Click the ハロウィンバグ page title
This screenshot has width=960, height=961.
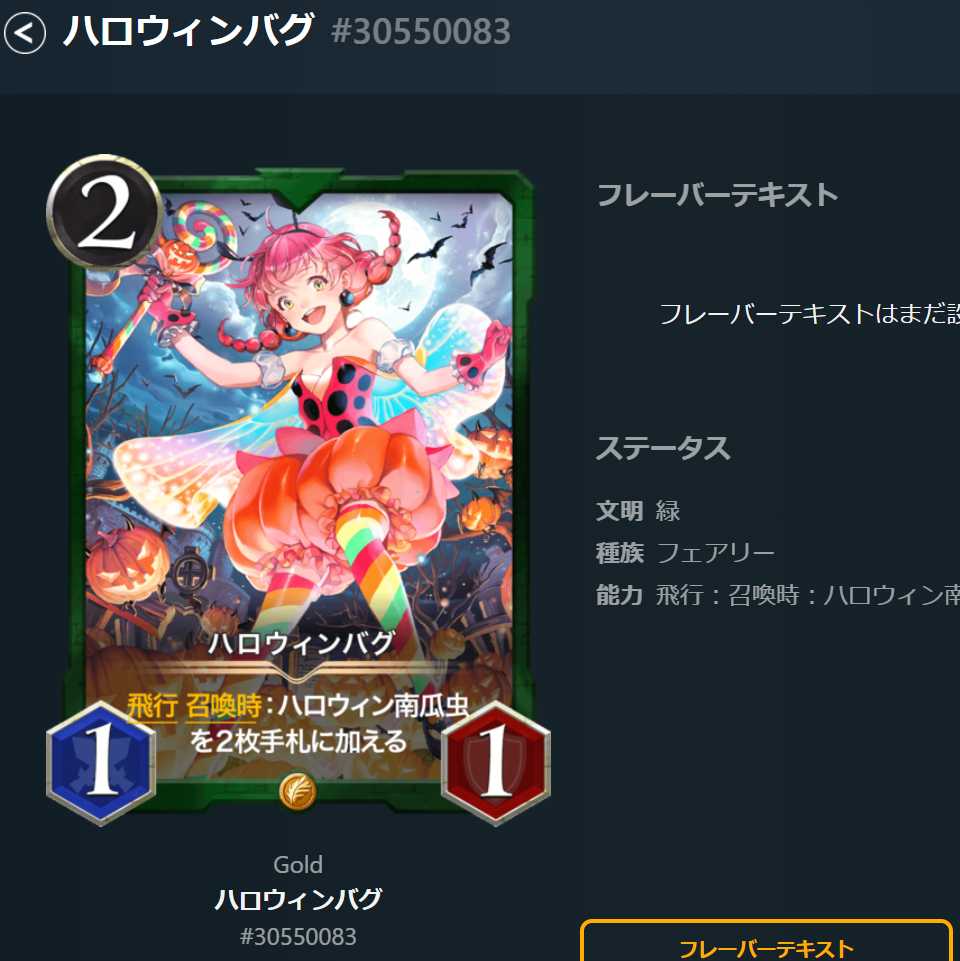click(x=188, y=31)
